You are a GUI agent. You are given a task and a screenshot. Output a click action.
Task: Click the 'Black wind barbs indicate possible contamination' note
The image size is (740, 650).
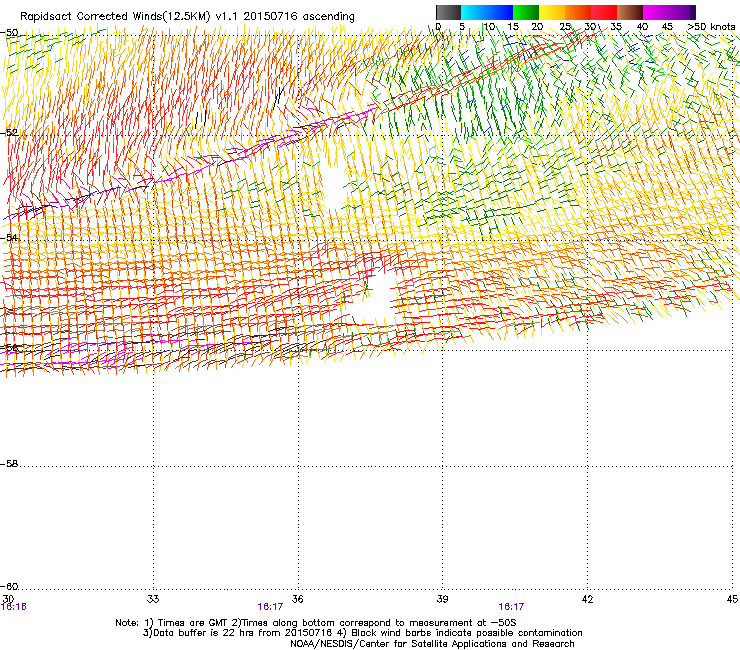pos(467,633)
